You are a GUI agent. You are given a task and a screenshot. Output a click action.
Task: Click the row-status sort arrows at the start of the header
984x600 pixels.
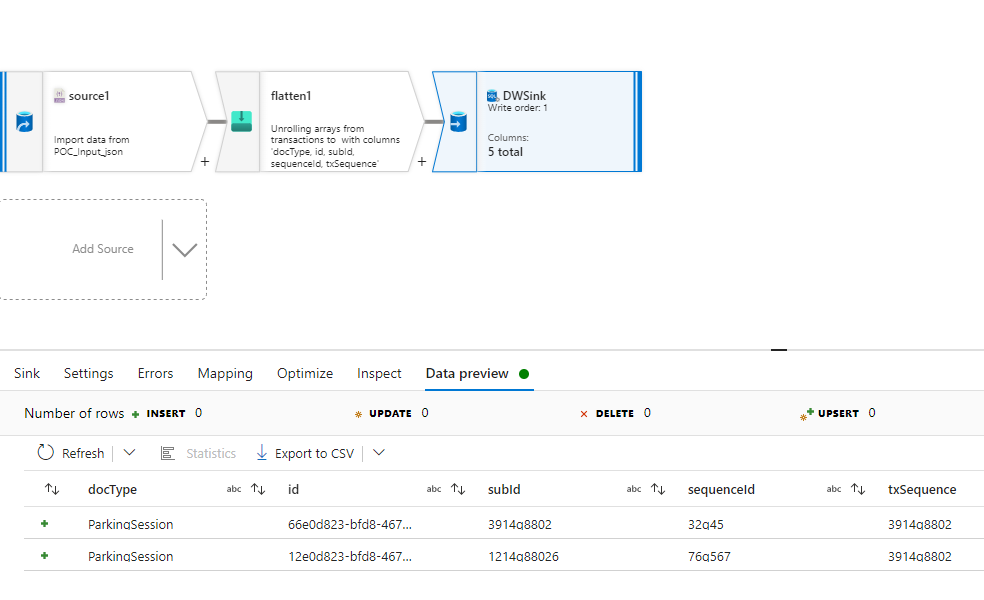(x=52, y=489)
